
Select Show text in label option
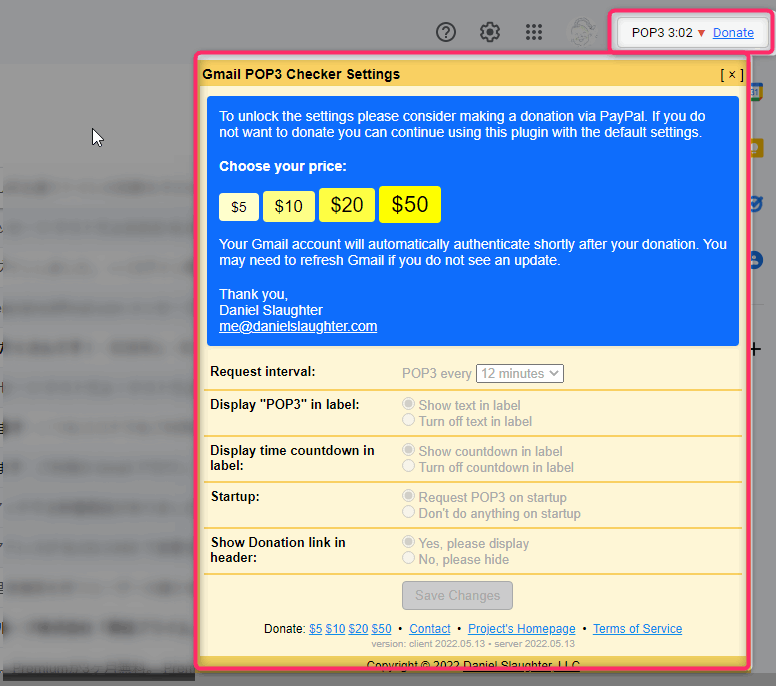point(408,404)
